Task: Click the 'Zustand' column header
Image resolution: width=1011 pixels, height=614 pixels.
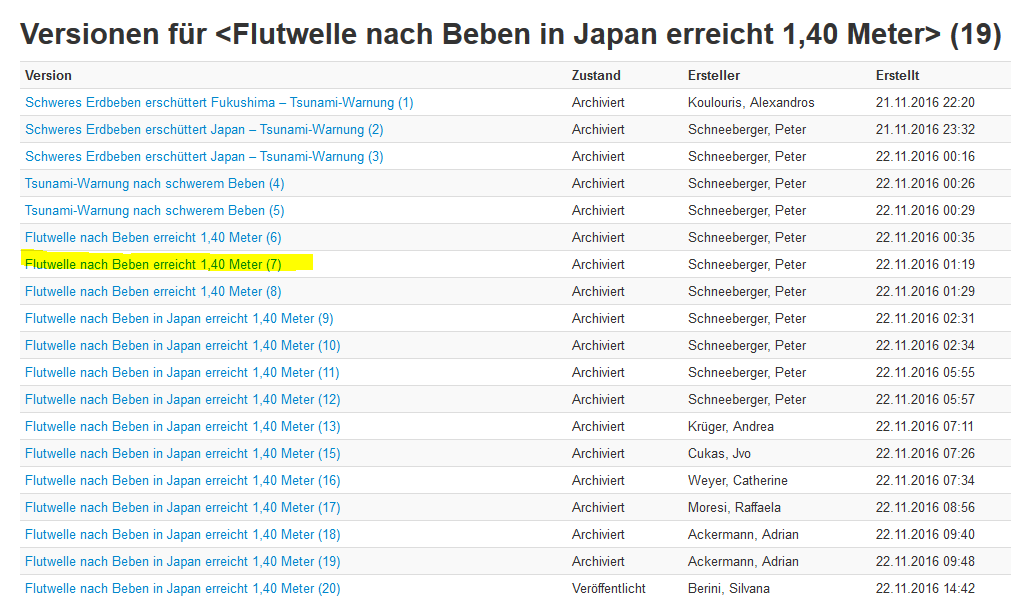Action: pyautogui.click(x=596, y=76)
